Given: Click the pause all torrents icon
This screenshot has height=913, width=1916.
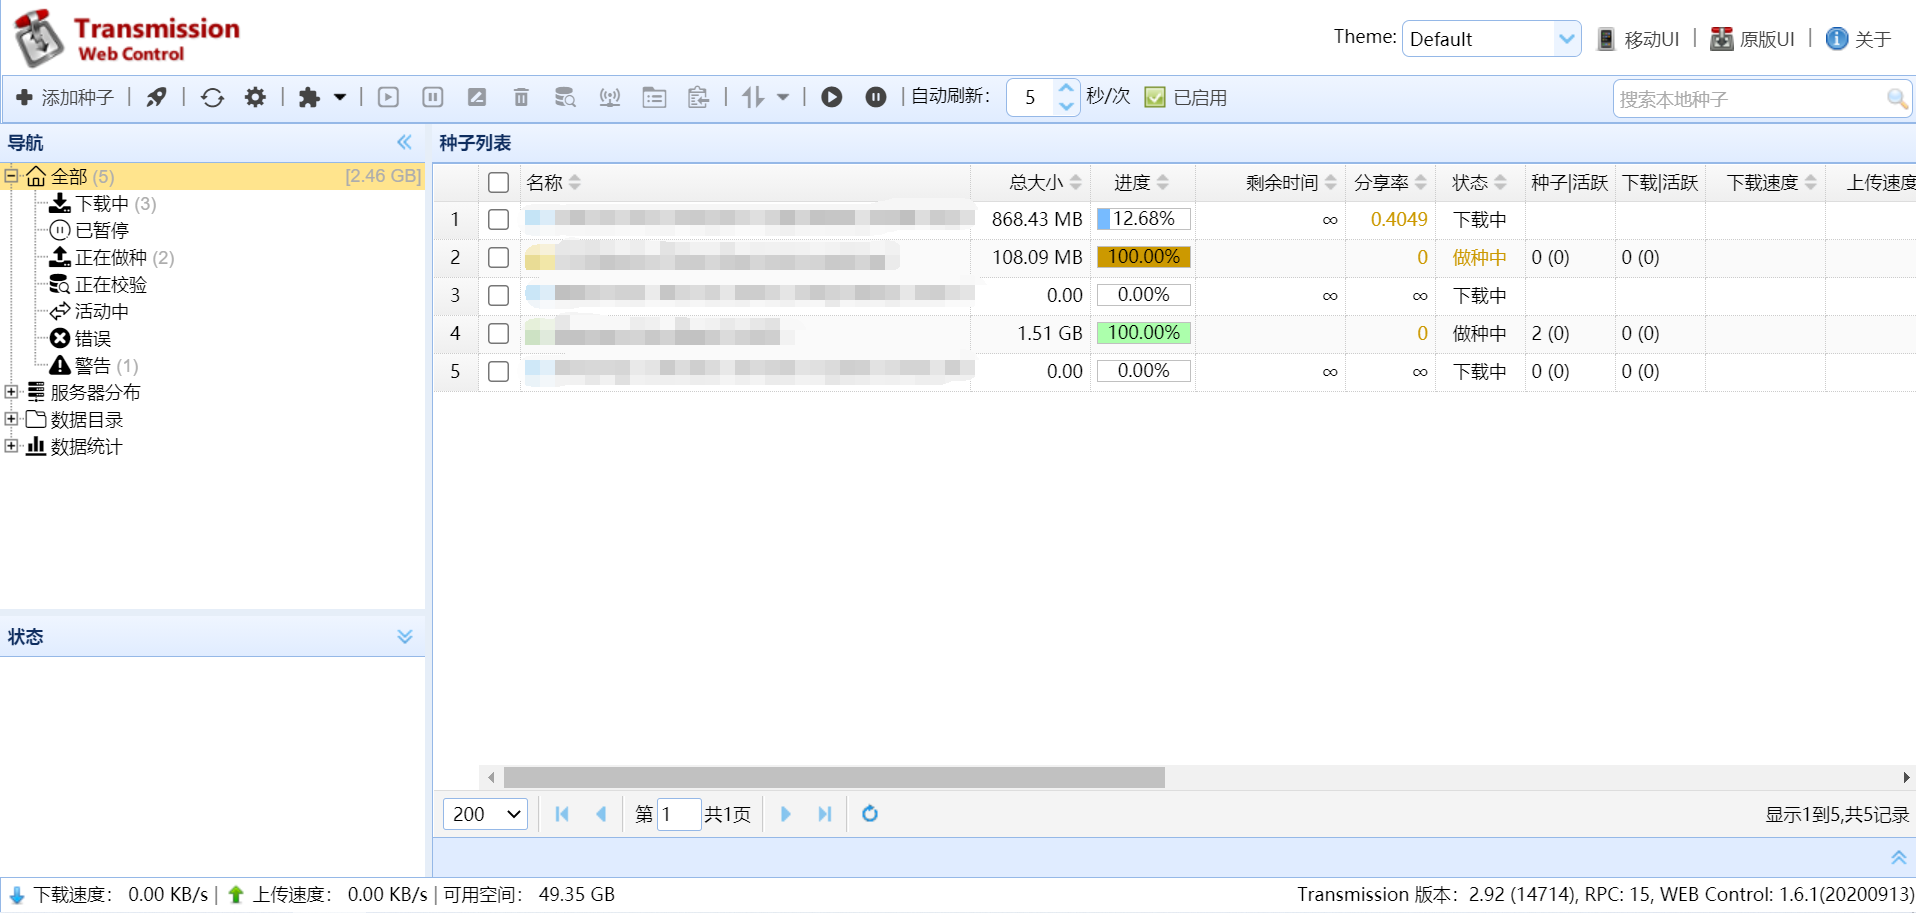Looking at the screenshot, I should [x=875, y=97].
